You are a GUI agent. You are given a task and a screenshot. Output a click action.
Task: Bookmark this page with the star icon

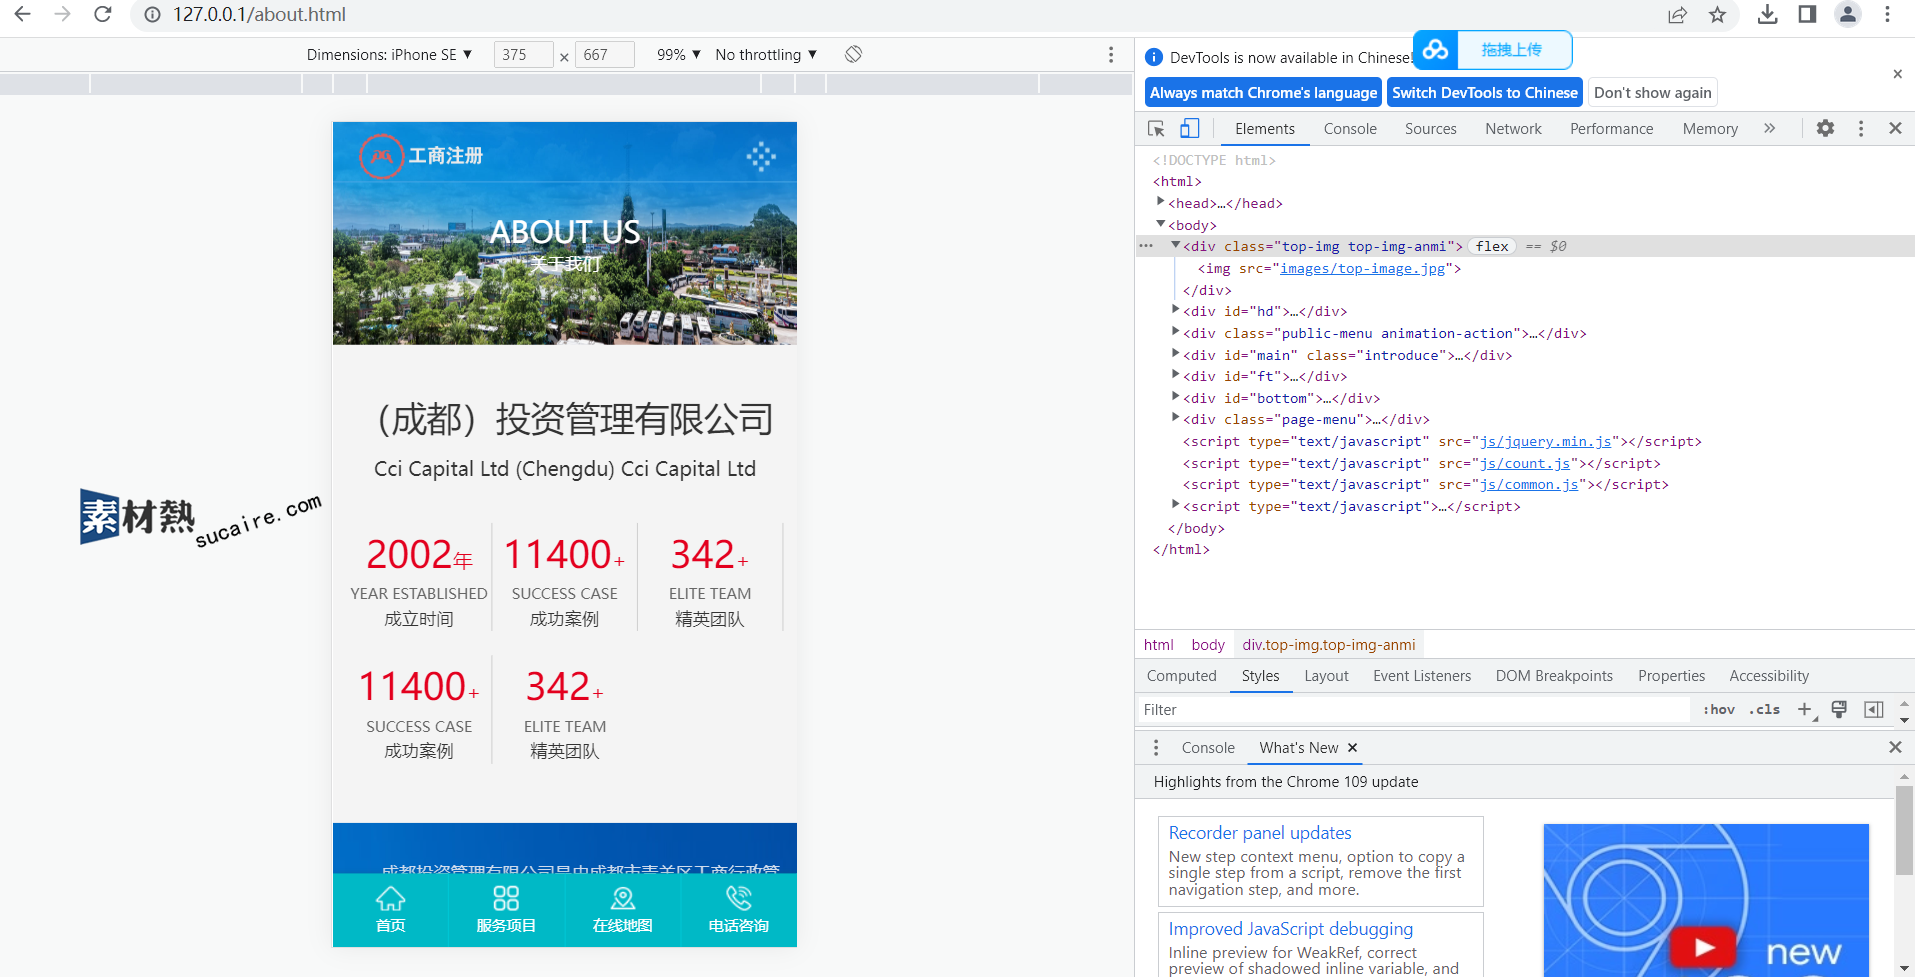[1717, 14]
